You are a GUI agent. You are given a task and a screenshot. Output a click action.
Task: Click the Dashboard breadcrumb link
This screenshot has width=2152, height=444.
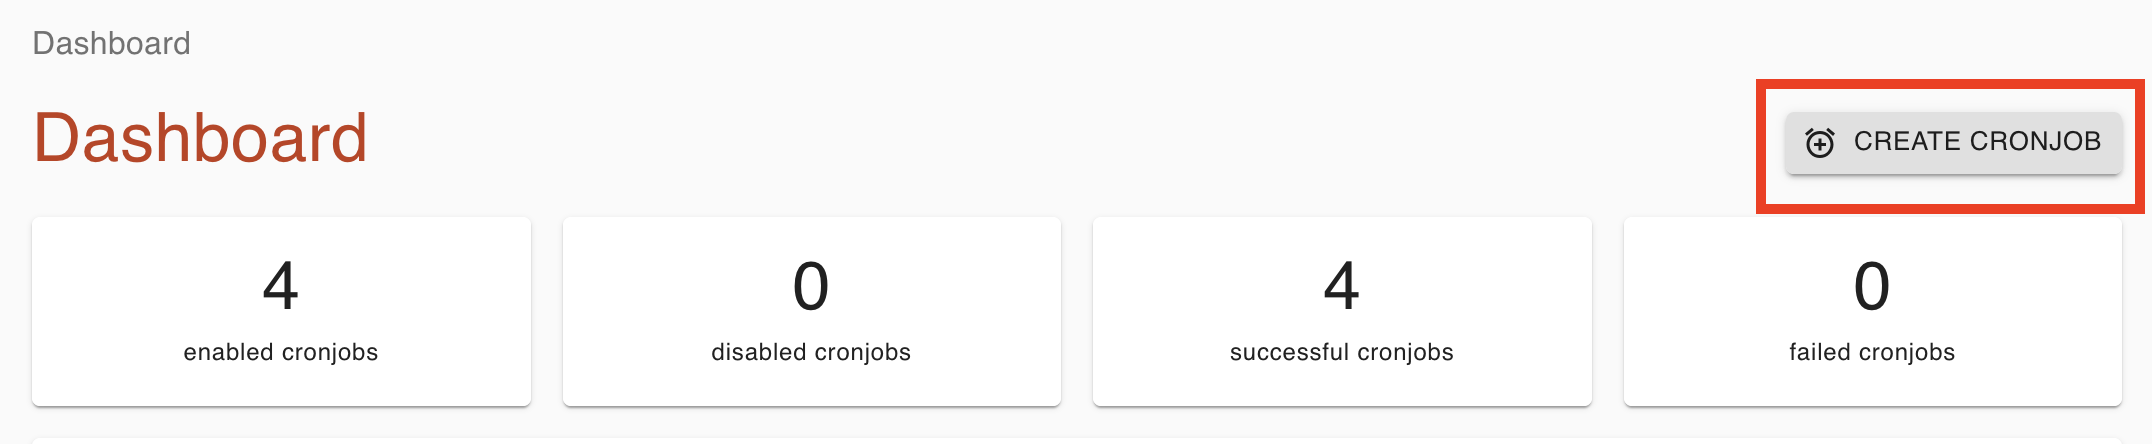click(x=111, y=44)
